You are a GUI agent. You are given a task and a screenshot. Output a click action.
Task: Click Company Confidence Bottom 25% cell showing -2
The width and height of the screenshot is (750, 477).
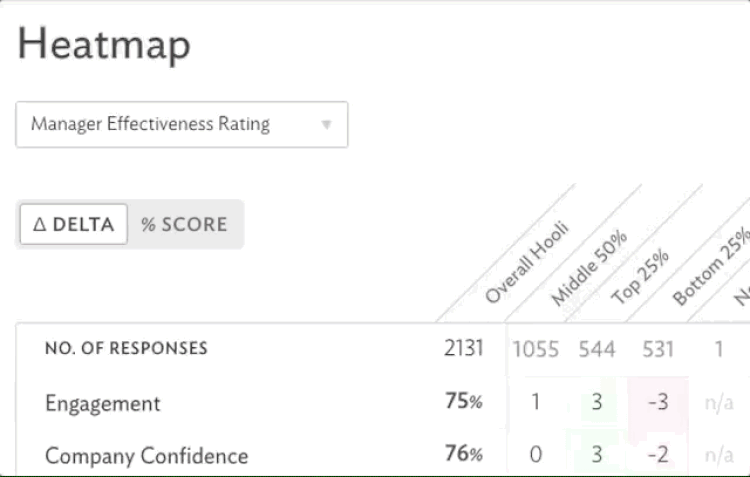[x=656, y=455]
